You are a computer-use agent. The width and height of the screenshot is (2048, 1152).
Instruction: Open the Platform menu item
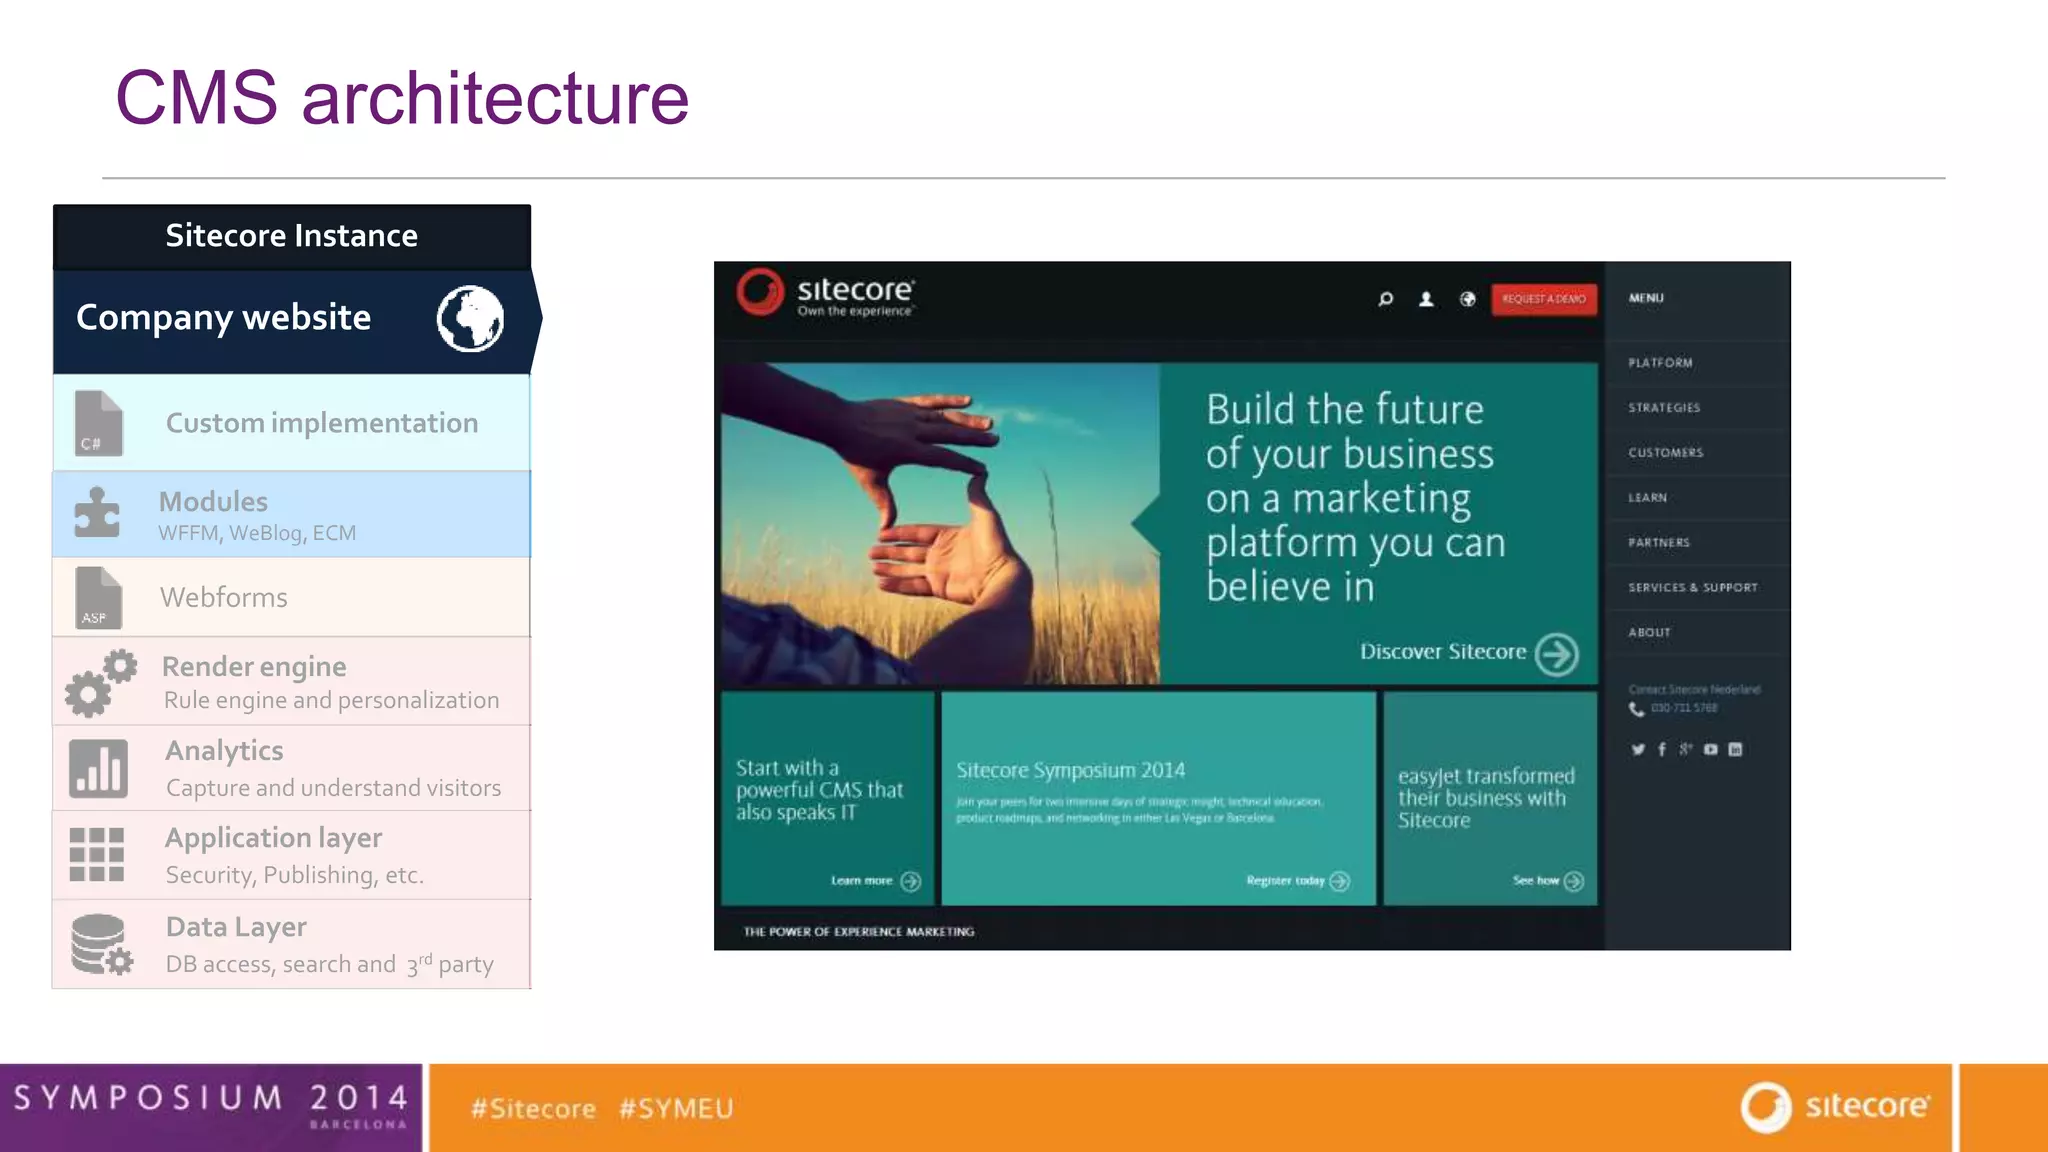click(x=1660, y=363)
